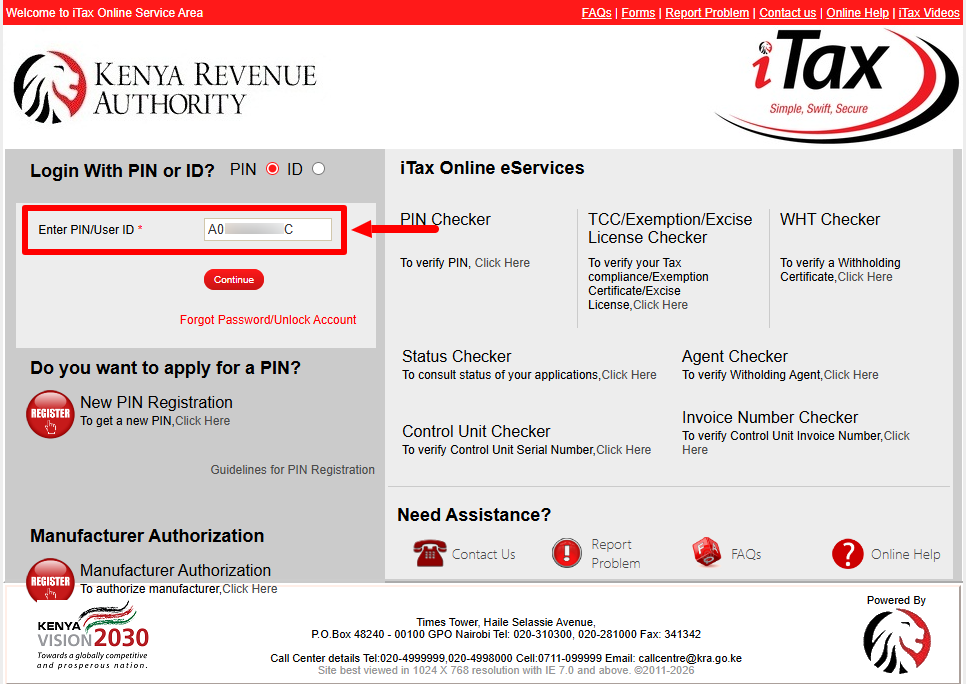Click the Report Problem text under Need Assistance
The height and width of the screenshot is (684, 966).
pos(616,554)
